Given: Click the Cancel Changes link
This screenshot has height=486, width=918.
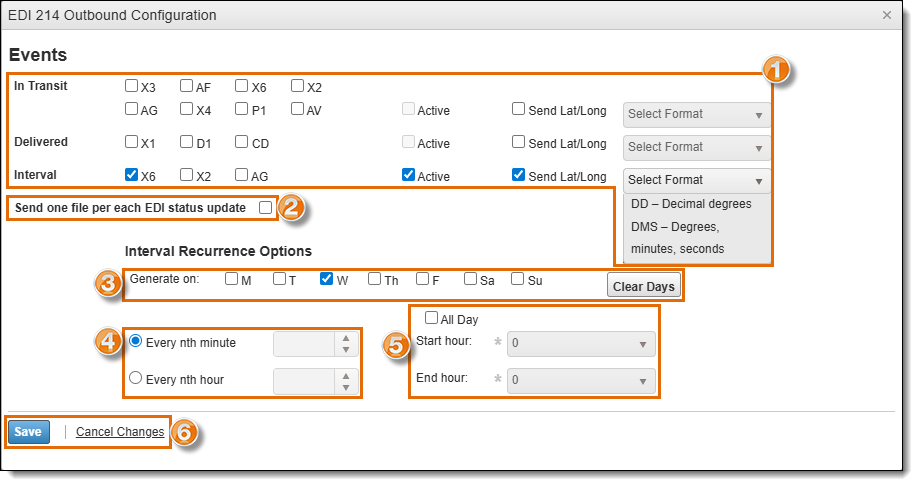Looking at the screenshot, I should pyautogui.click(x=120, y=432).
